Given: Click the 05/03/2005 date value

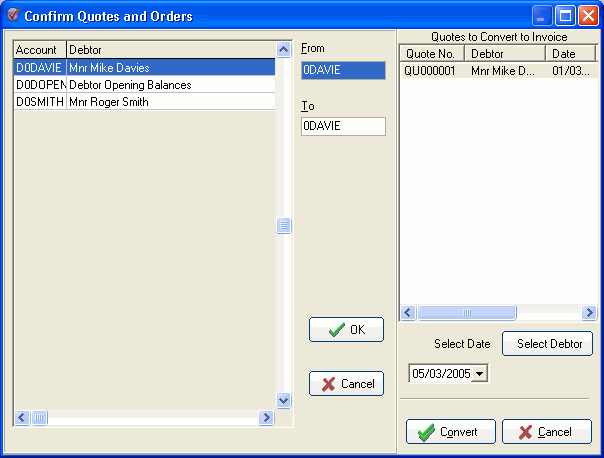Looking at the screenshot, I should (x=441, y=373).
